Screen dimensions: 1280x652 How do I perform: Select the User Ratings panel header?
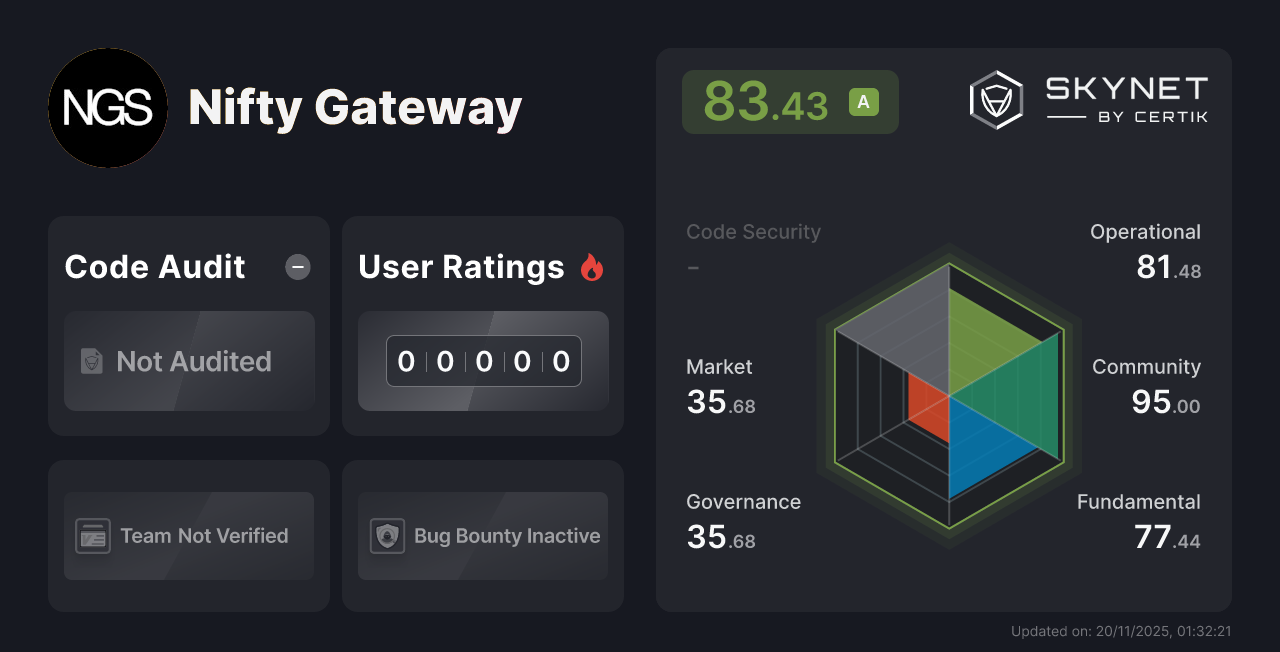click(x=461, y=266)
